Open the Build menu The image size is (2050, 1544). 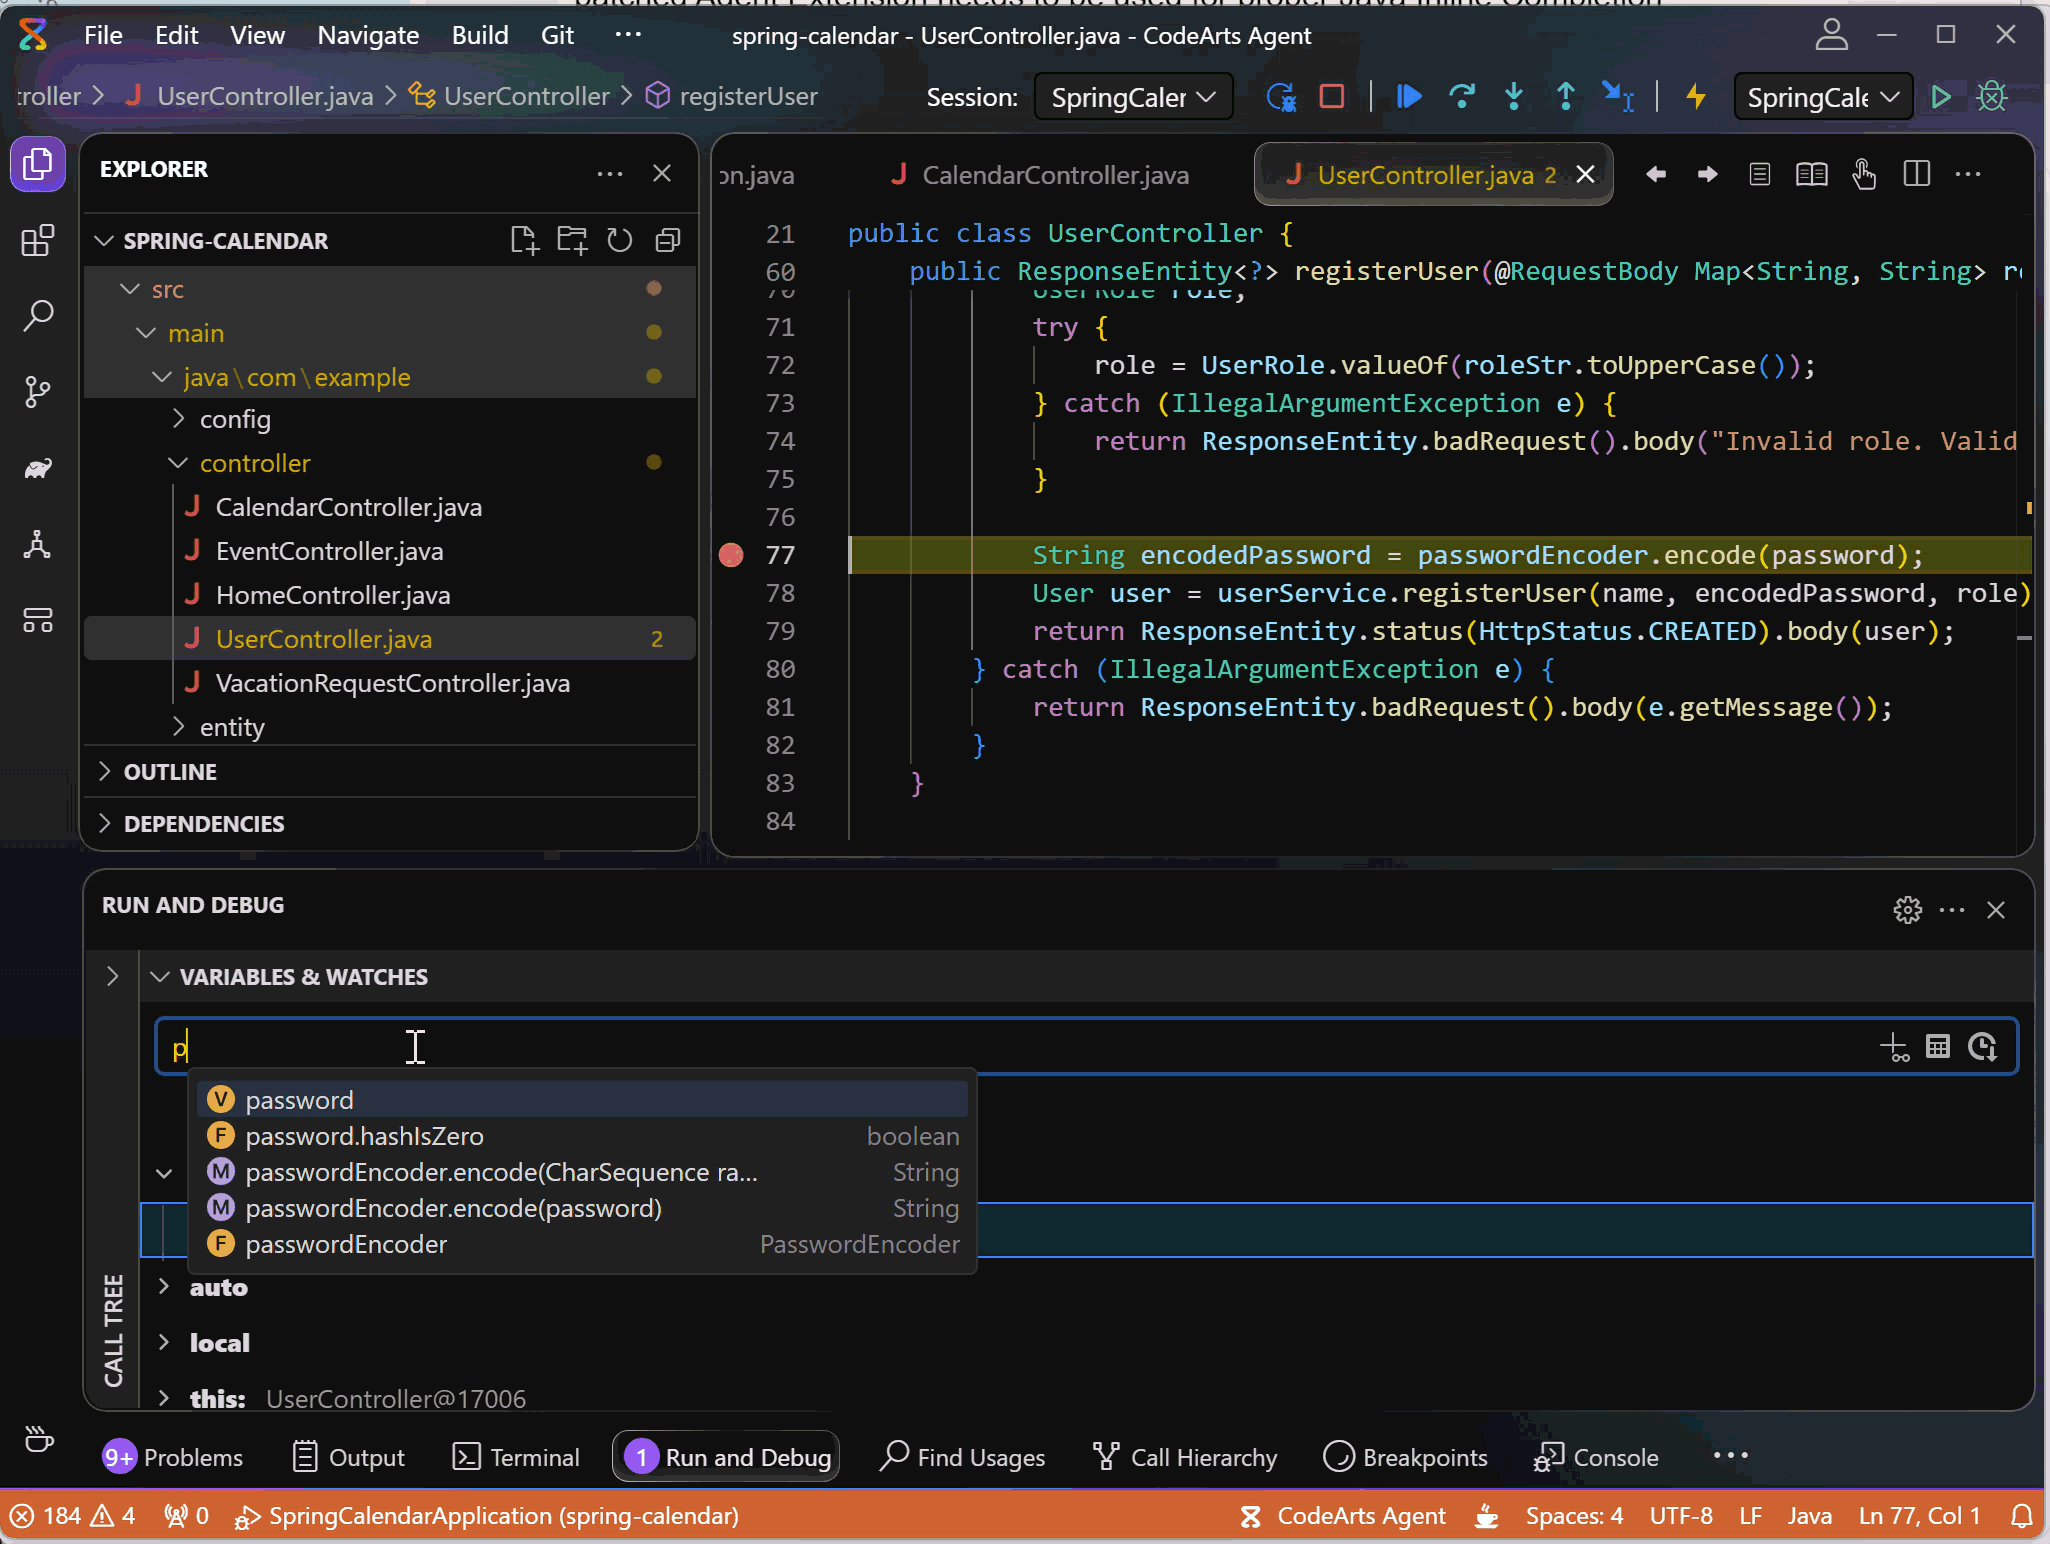point(479,35)
